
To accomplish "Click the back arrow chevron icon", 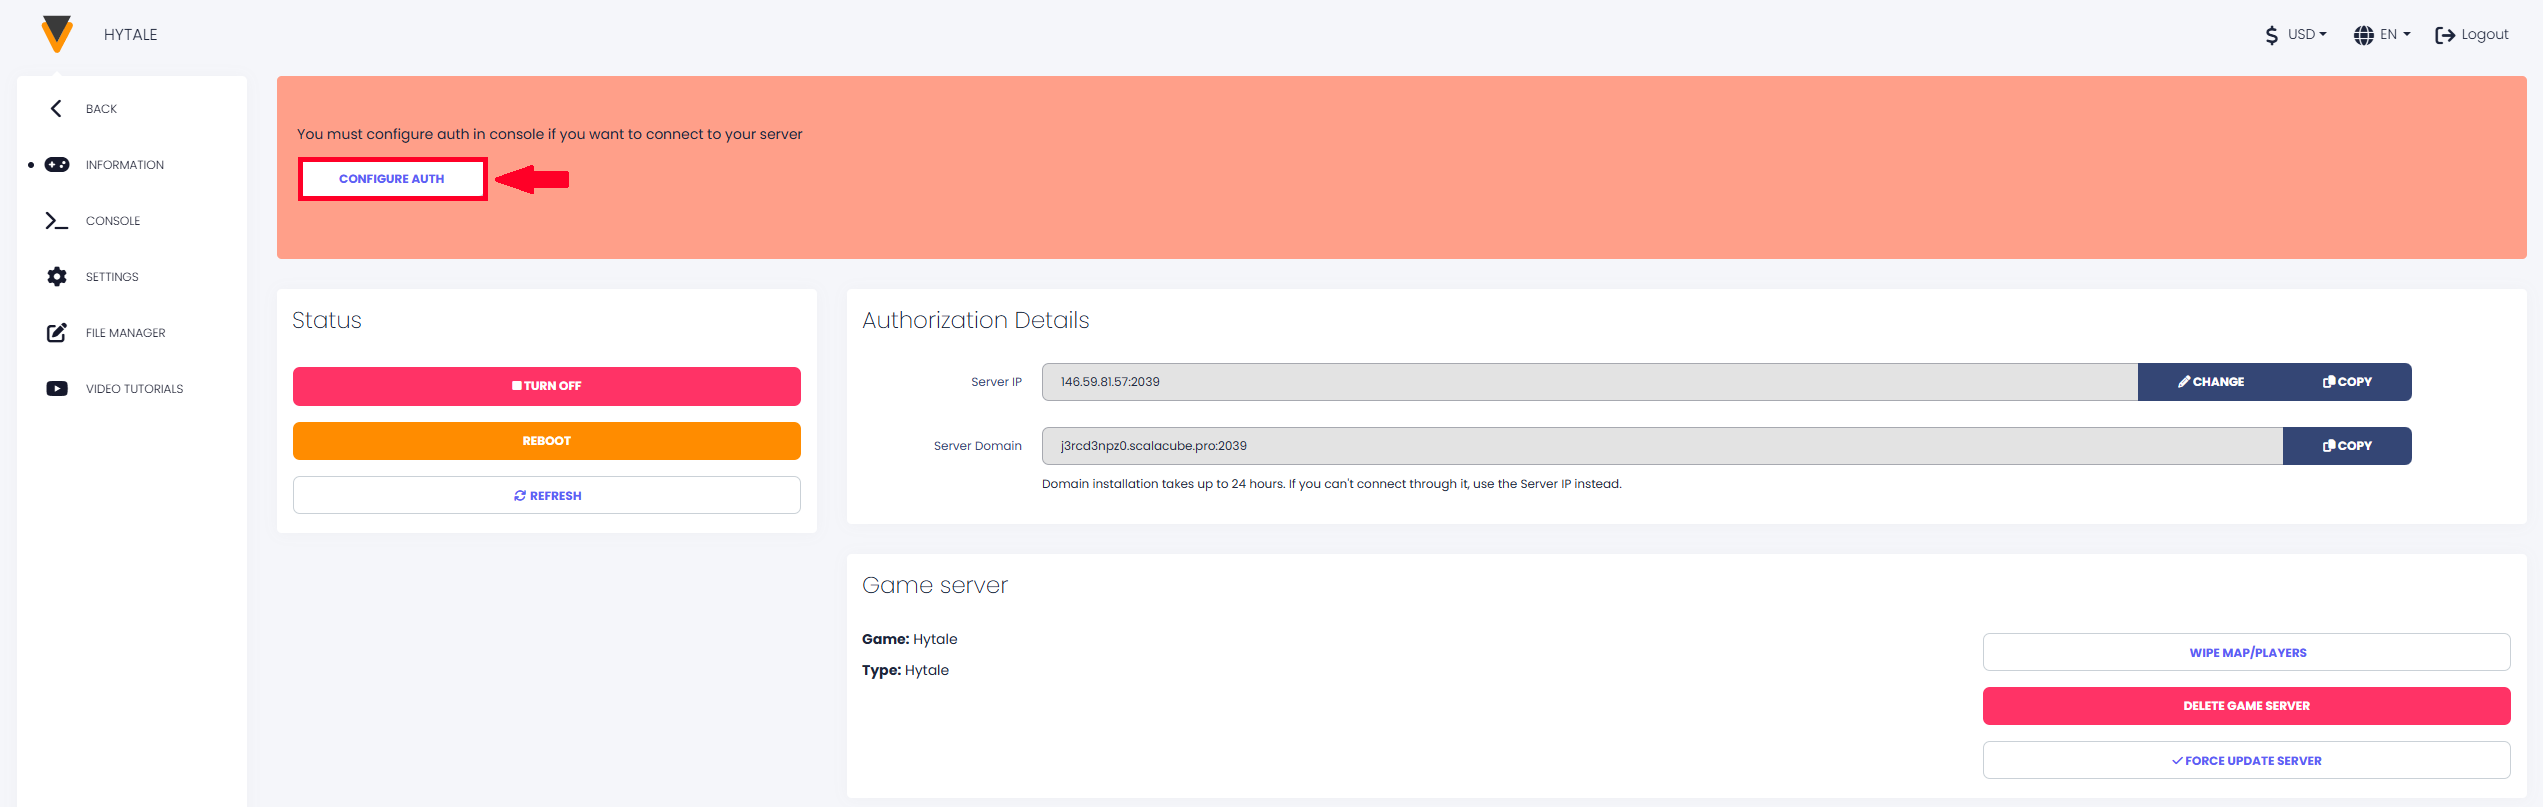I will tap(56, 108).
